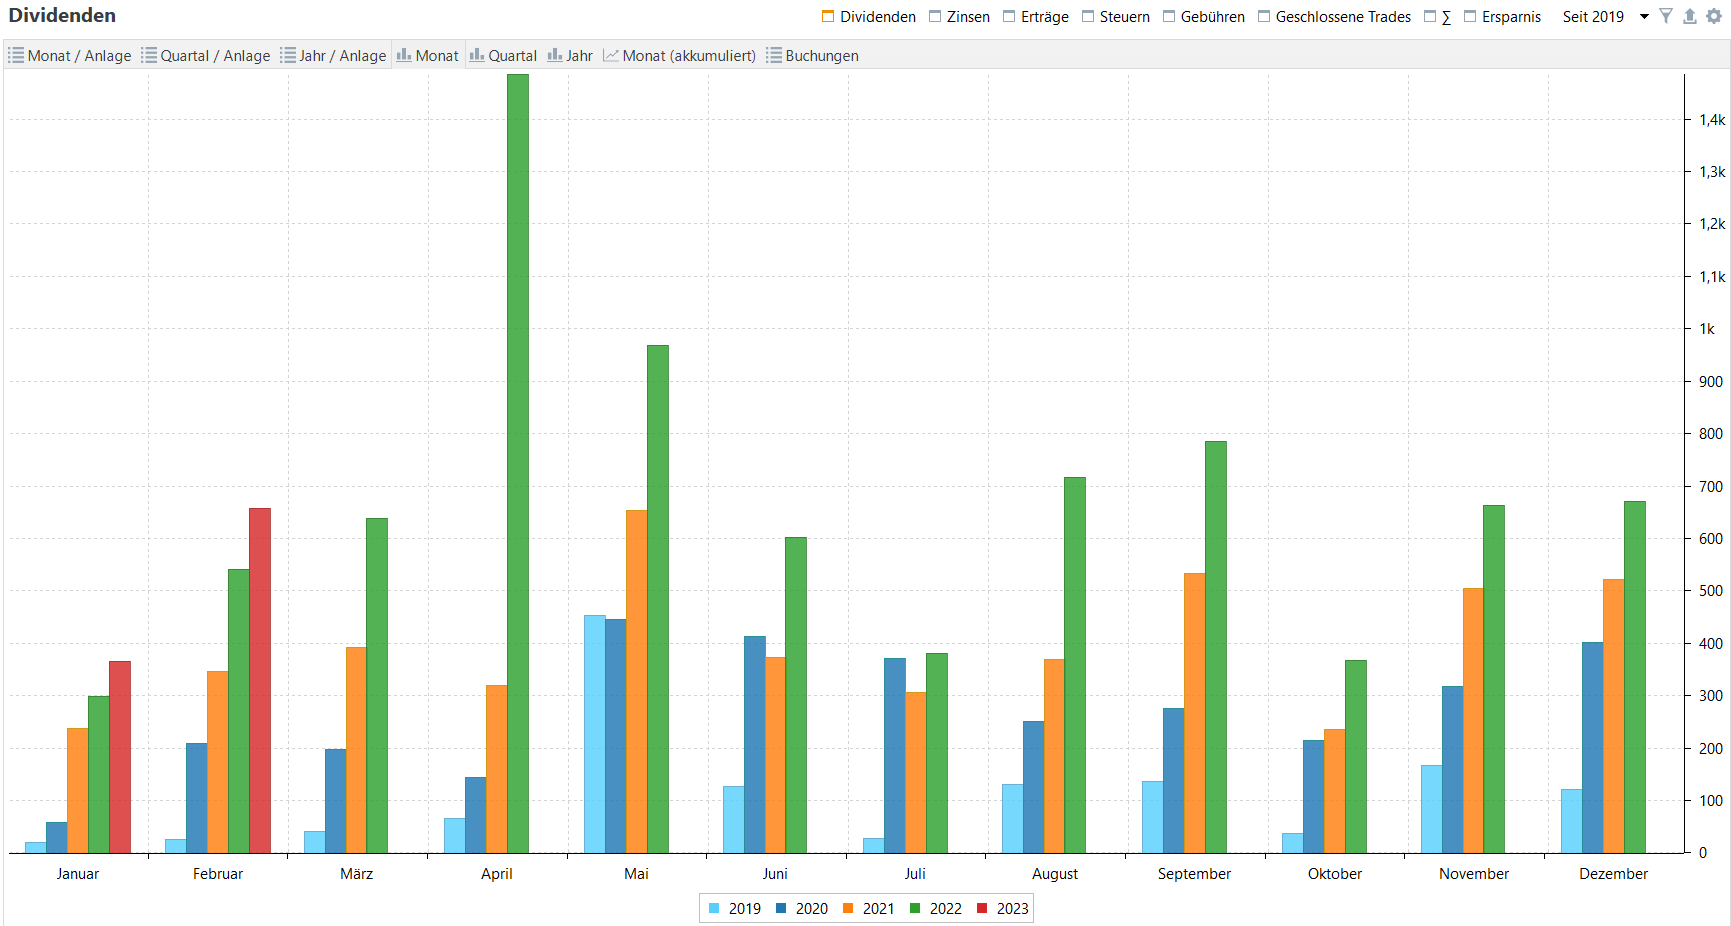
Task: Open the Quartal / Anlage view
Action: click(206, 56)
